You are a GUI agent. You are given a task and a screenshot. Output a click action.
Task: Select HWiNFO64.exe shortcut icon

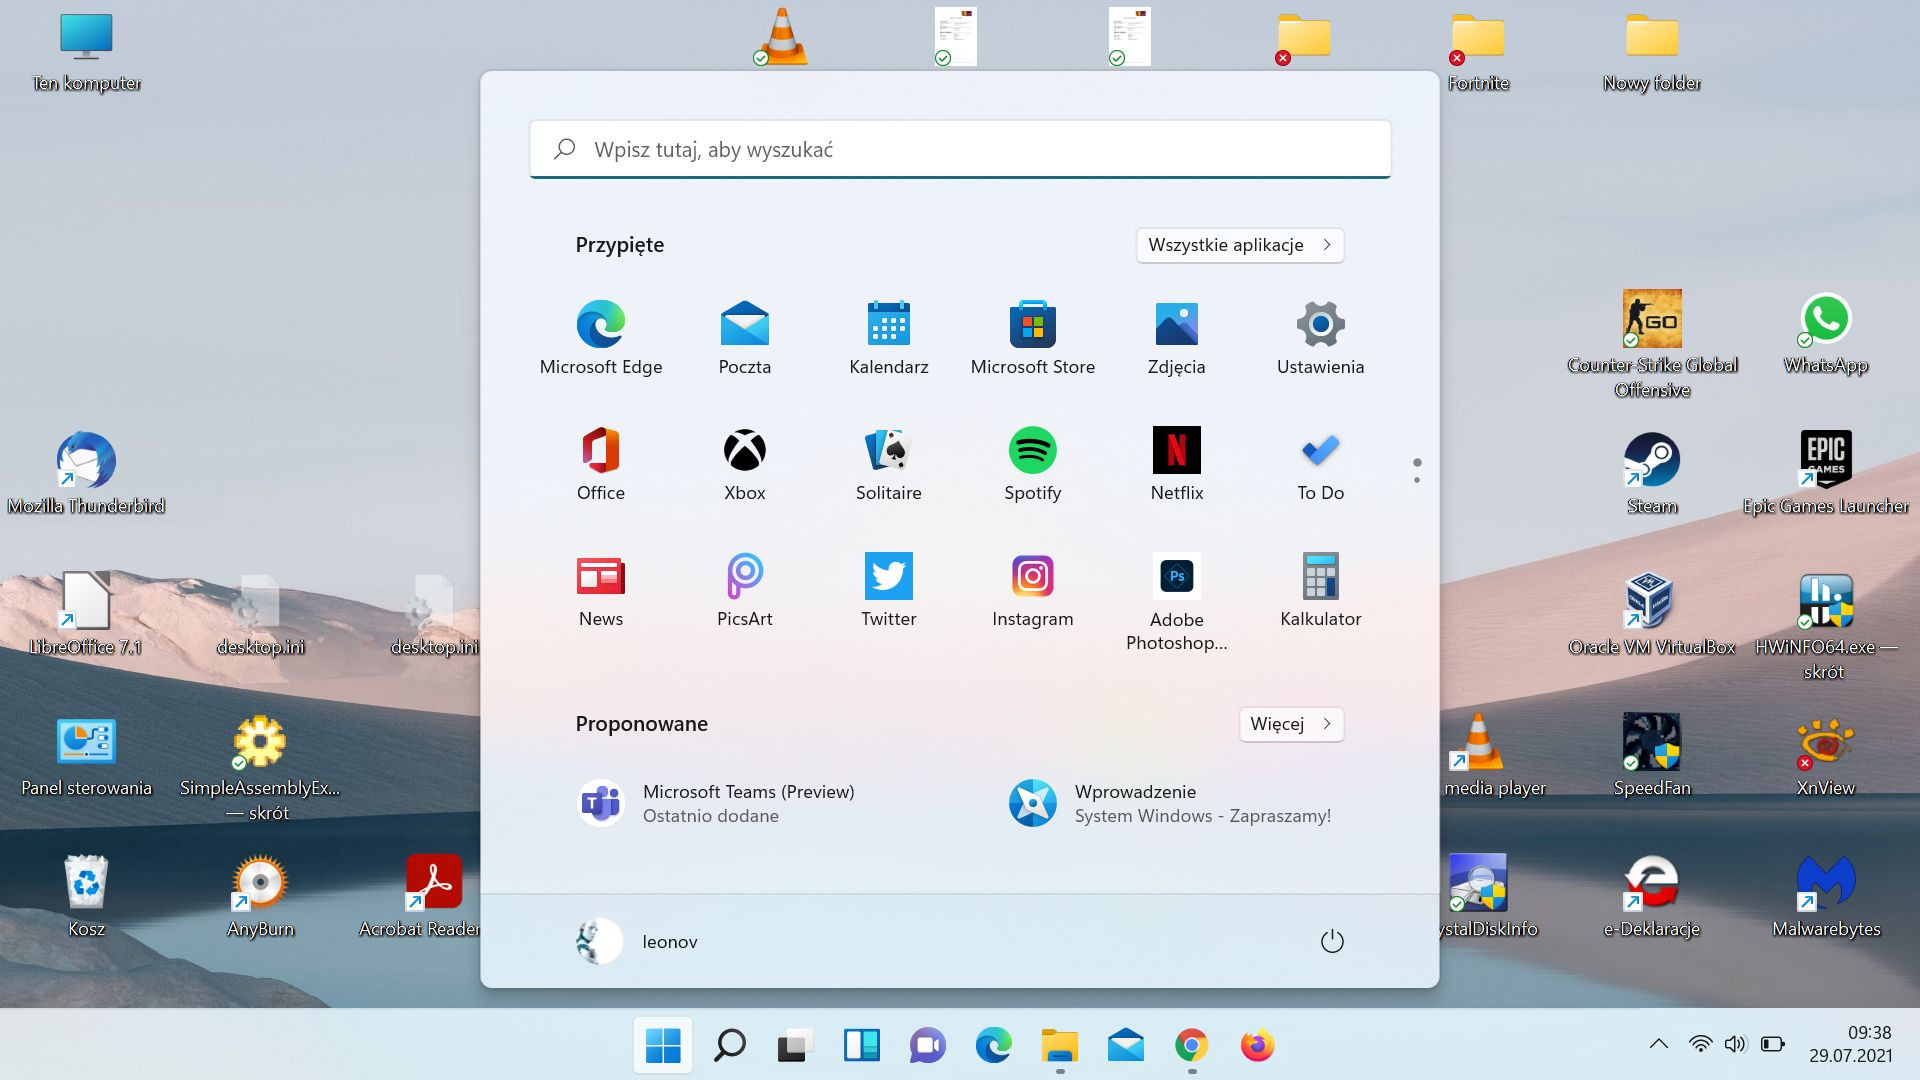pyautogui.click(x=1826, y=627)
